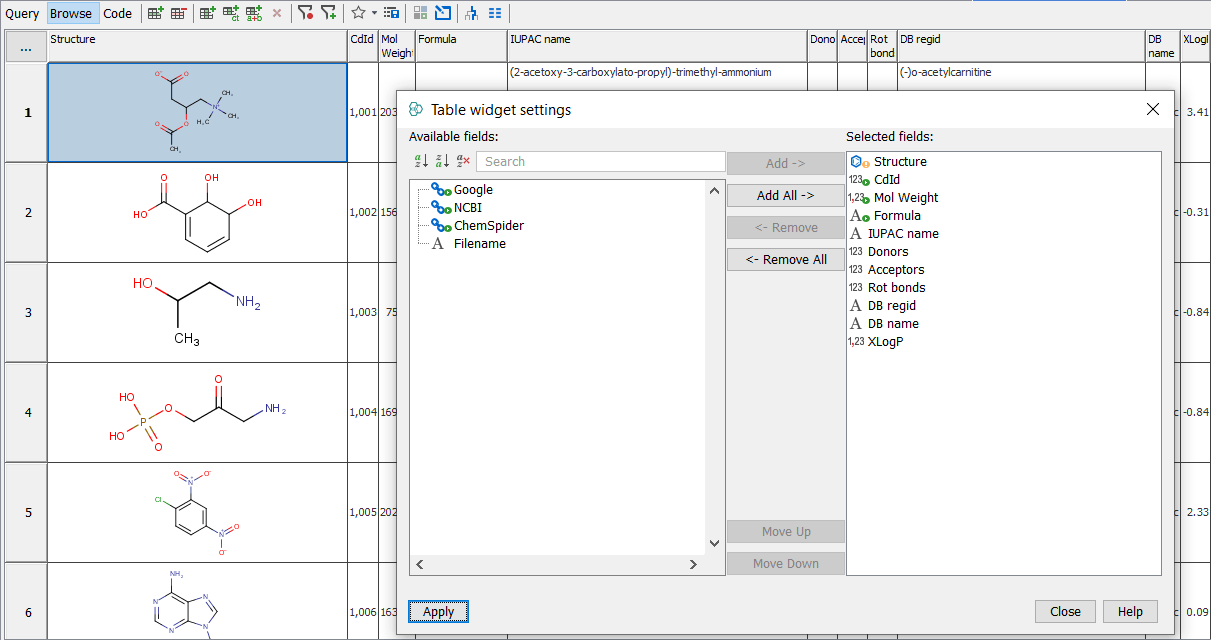
Task: Switch to the Query tab
Action: 23,13
